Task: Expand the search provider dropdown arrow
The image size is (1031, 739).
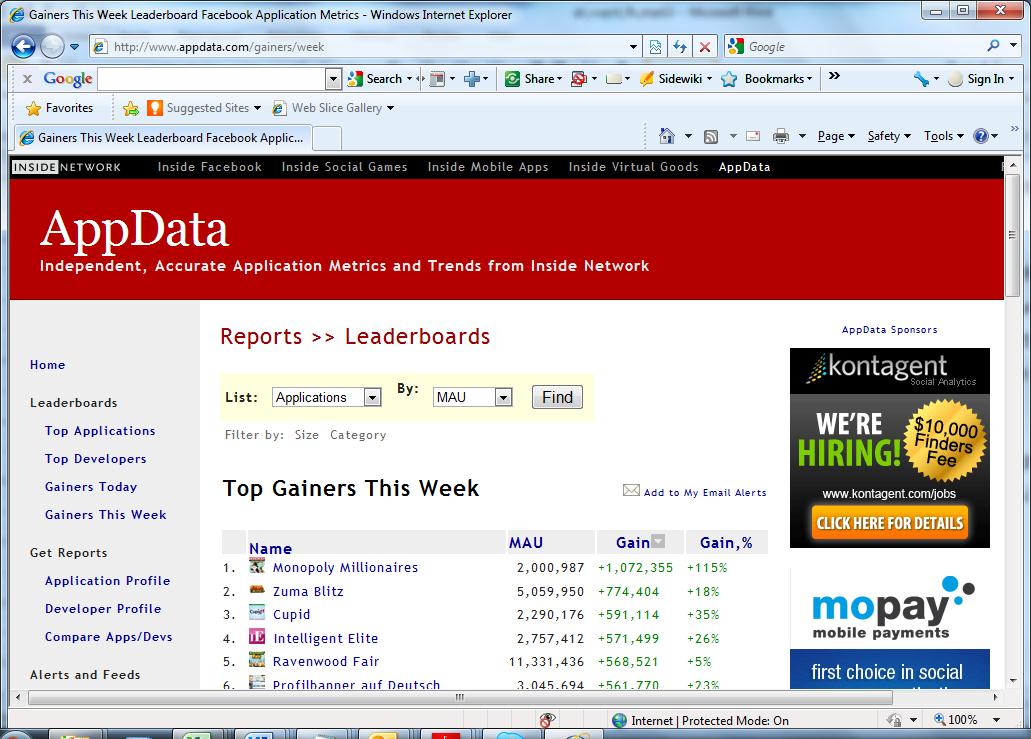Action: coord(1013,45)
